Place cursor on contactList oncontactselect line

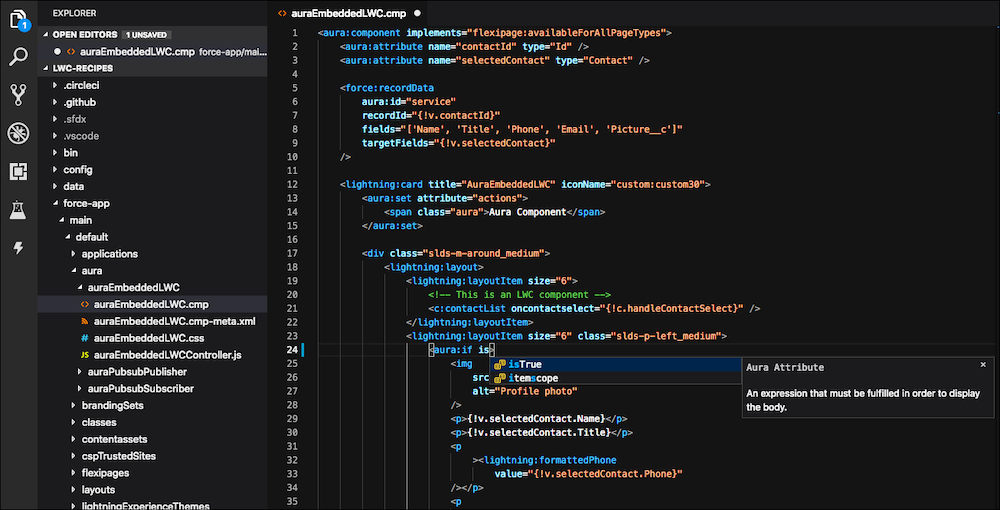pos(595,309)
